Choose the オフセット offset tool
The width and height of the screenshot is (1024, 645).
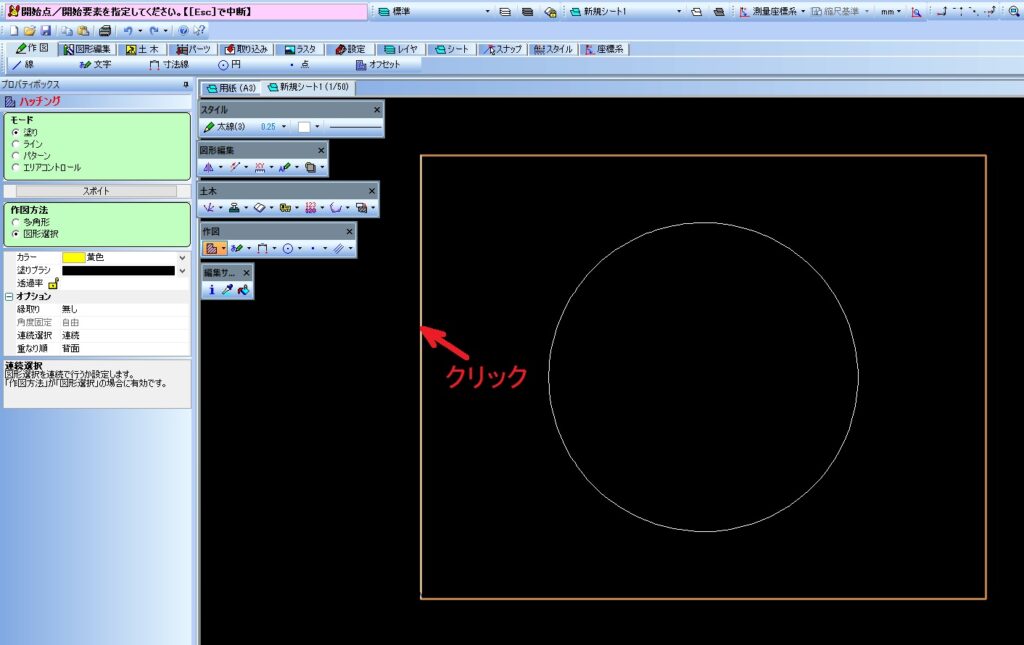click(377, 65)
